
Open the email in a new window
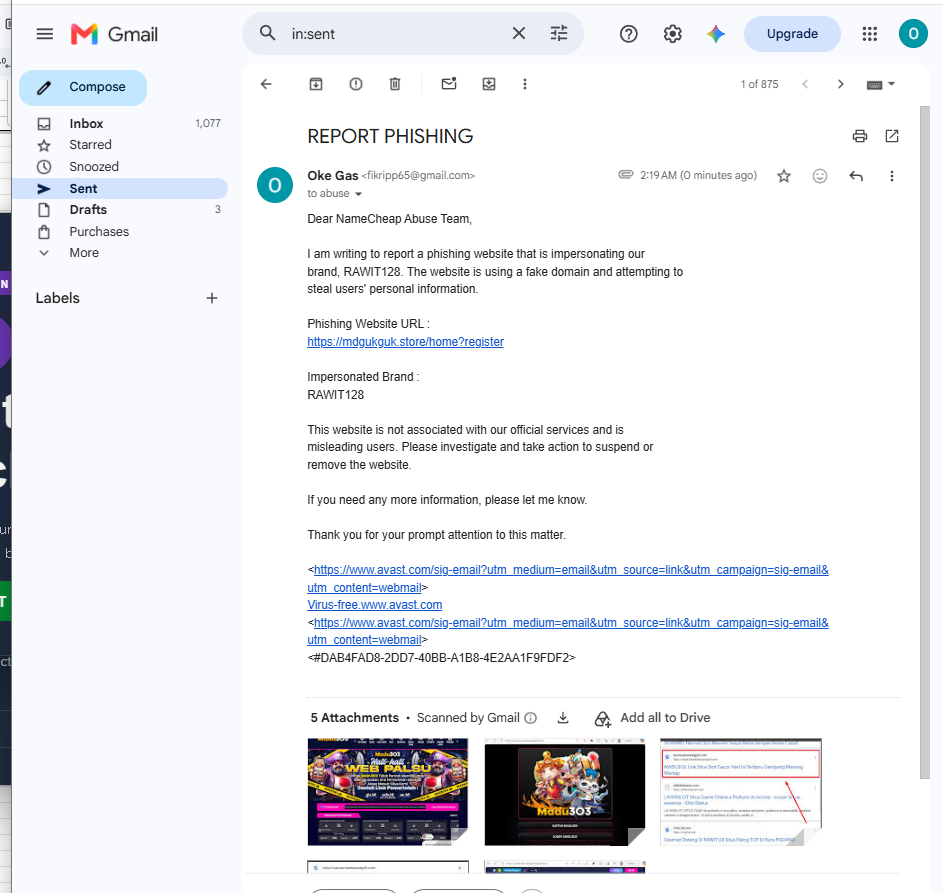(x=892, y=136)
